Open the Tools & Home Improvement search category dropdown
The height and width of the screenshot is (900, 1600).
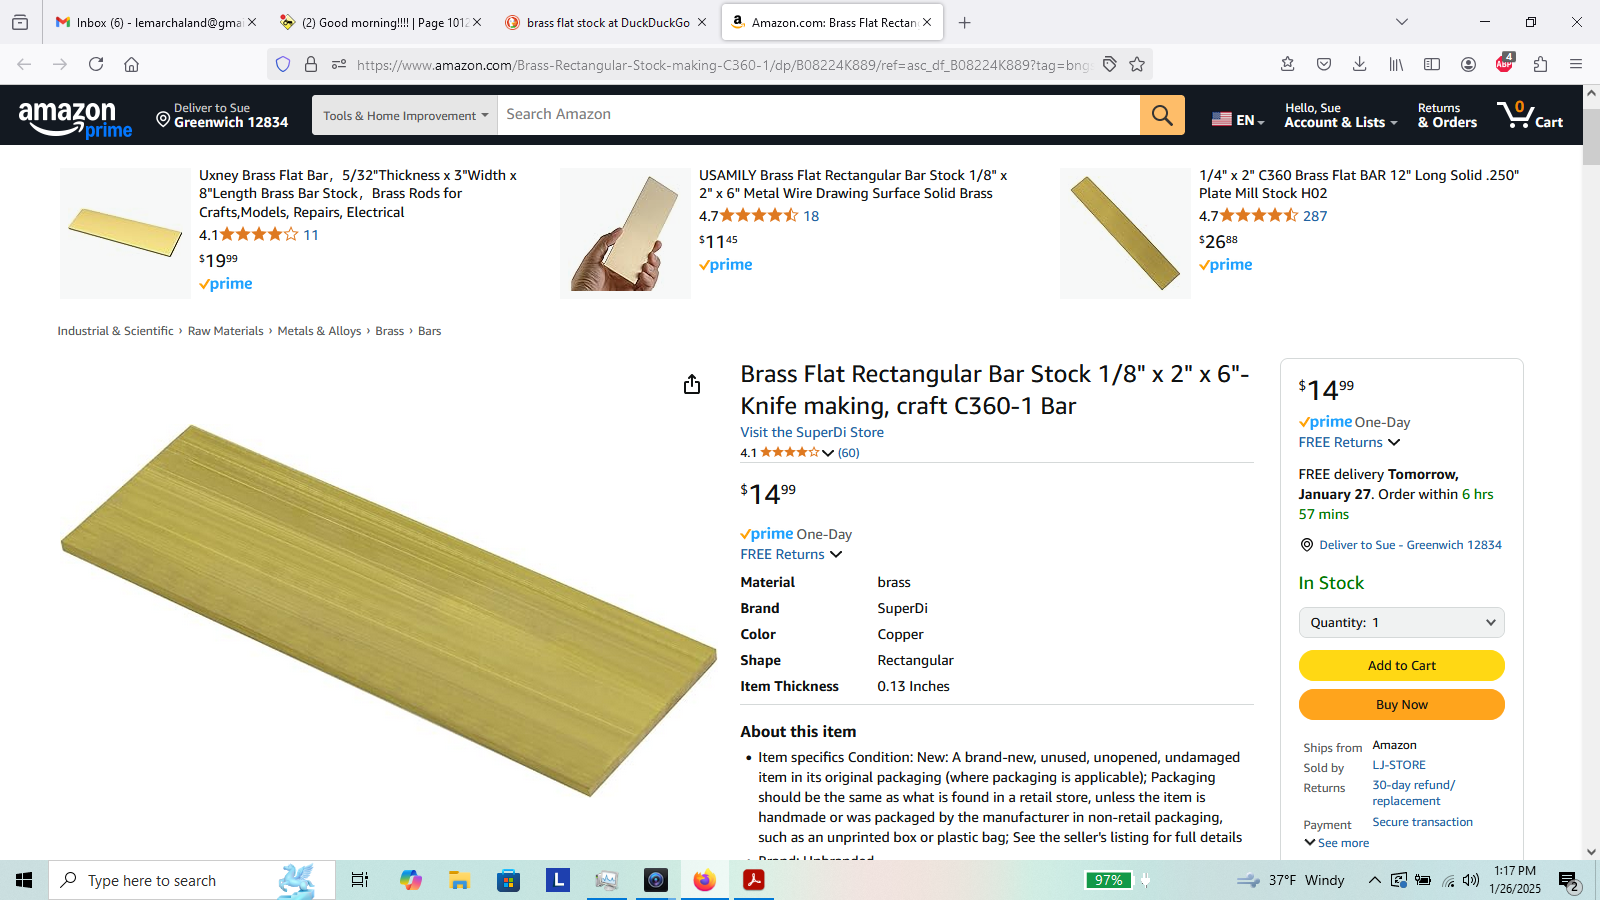click(405, 115)
